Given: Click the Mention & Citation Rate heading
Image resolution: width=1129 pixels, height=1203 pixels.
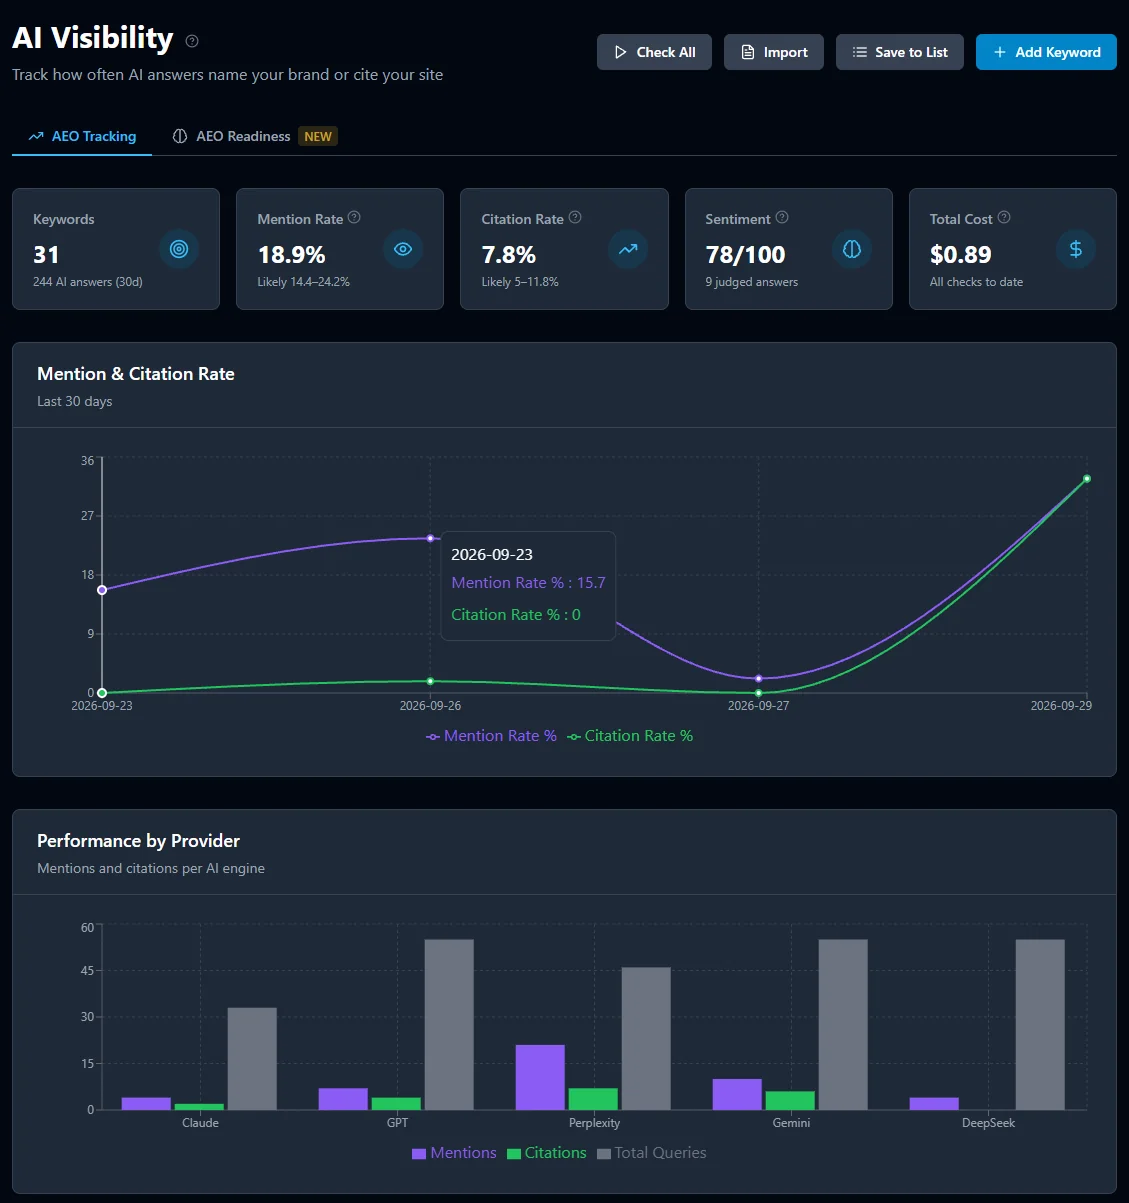Looking at the screenshot, I should pyautogui.click(x=136, y=374).
